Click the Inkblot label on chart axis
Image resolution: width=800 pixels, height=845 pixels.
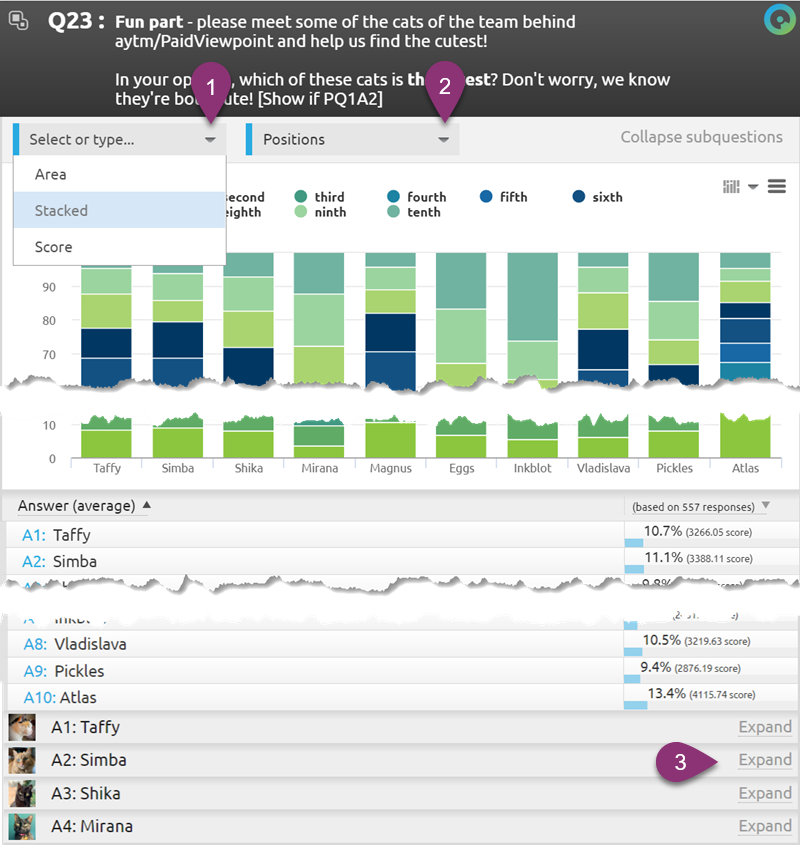(533, 468)
